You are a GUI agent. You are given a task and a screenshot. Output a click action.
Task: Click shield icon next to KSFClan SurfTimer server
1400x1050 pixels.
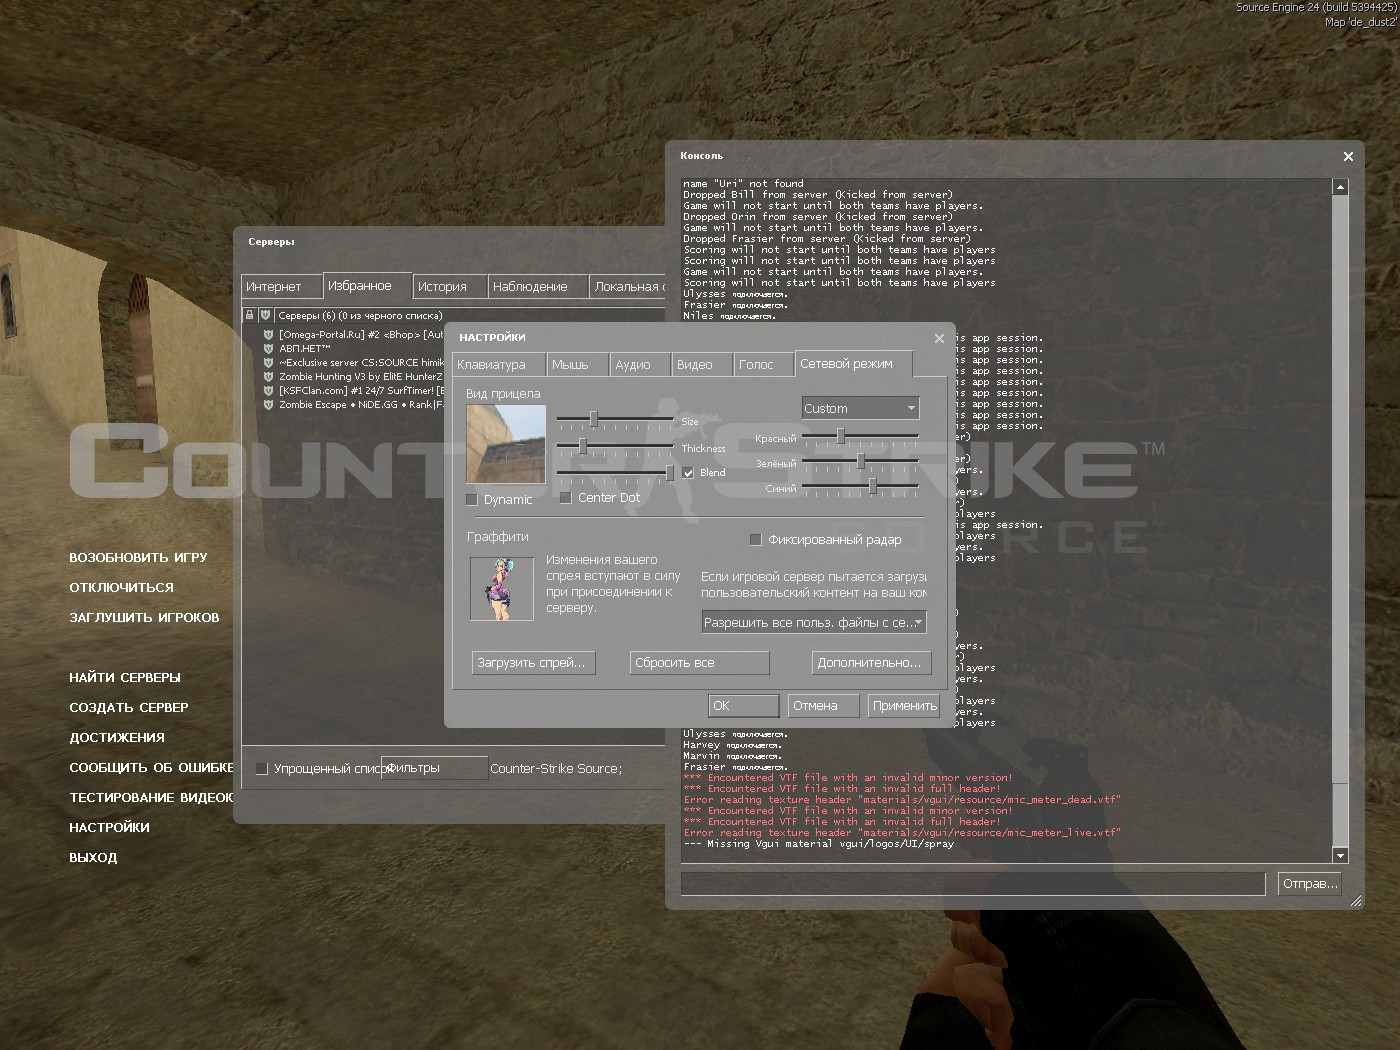pos(267,391)
